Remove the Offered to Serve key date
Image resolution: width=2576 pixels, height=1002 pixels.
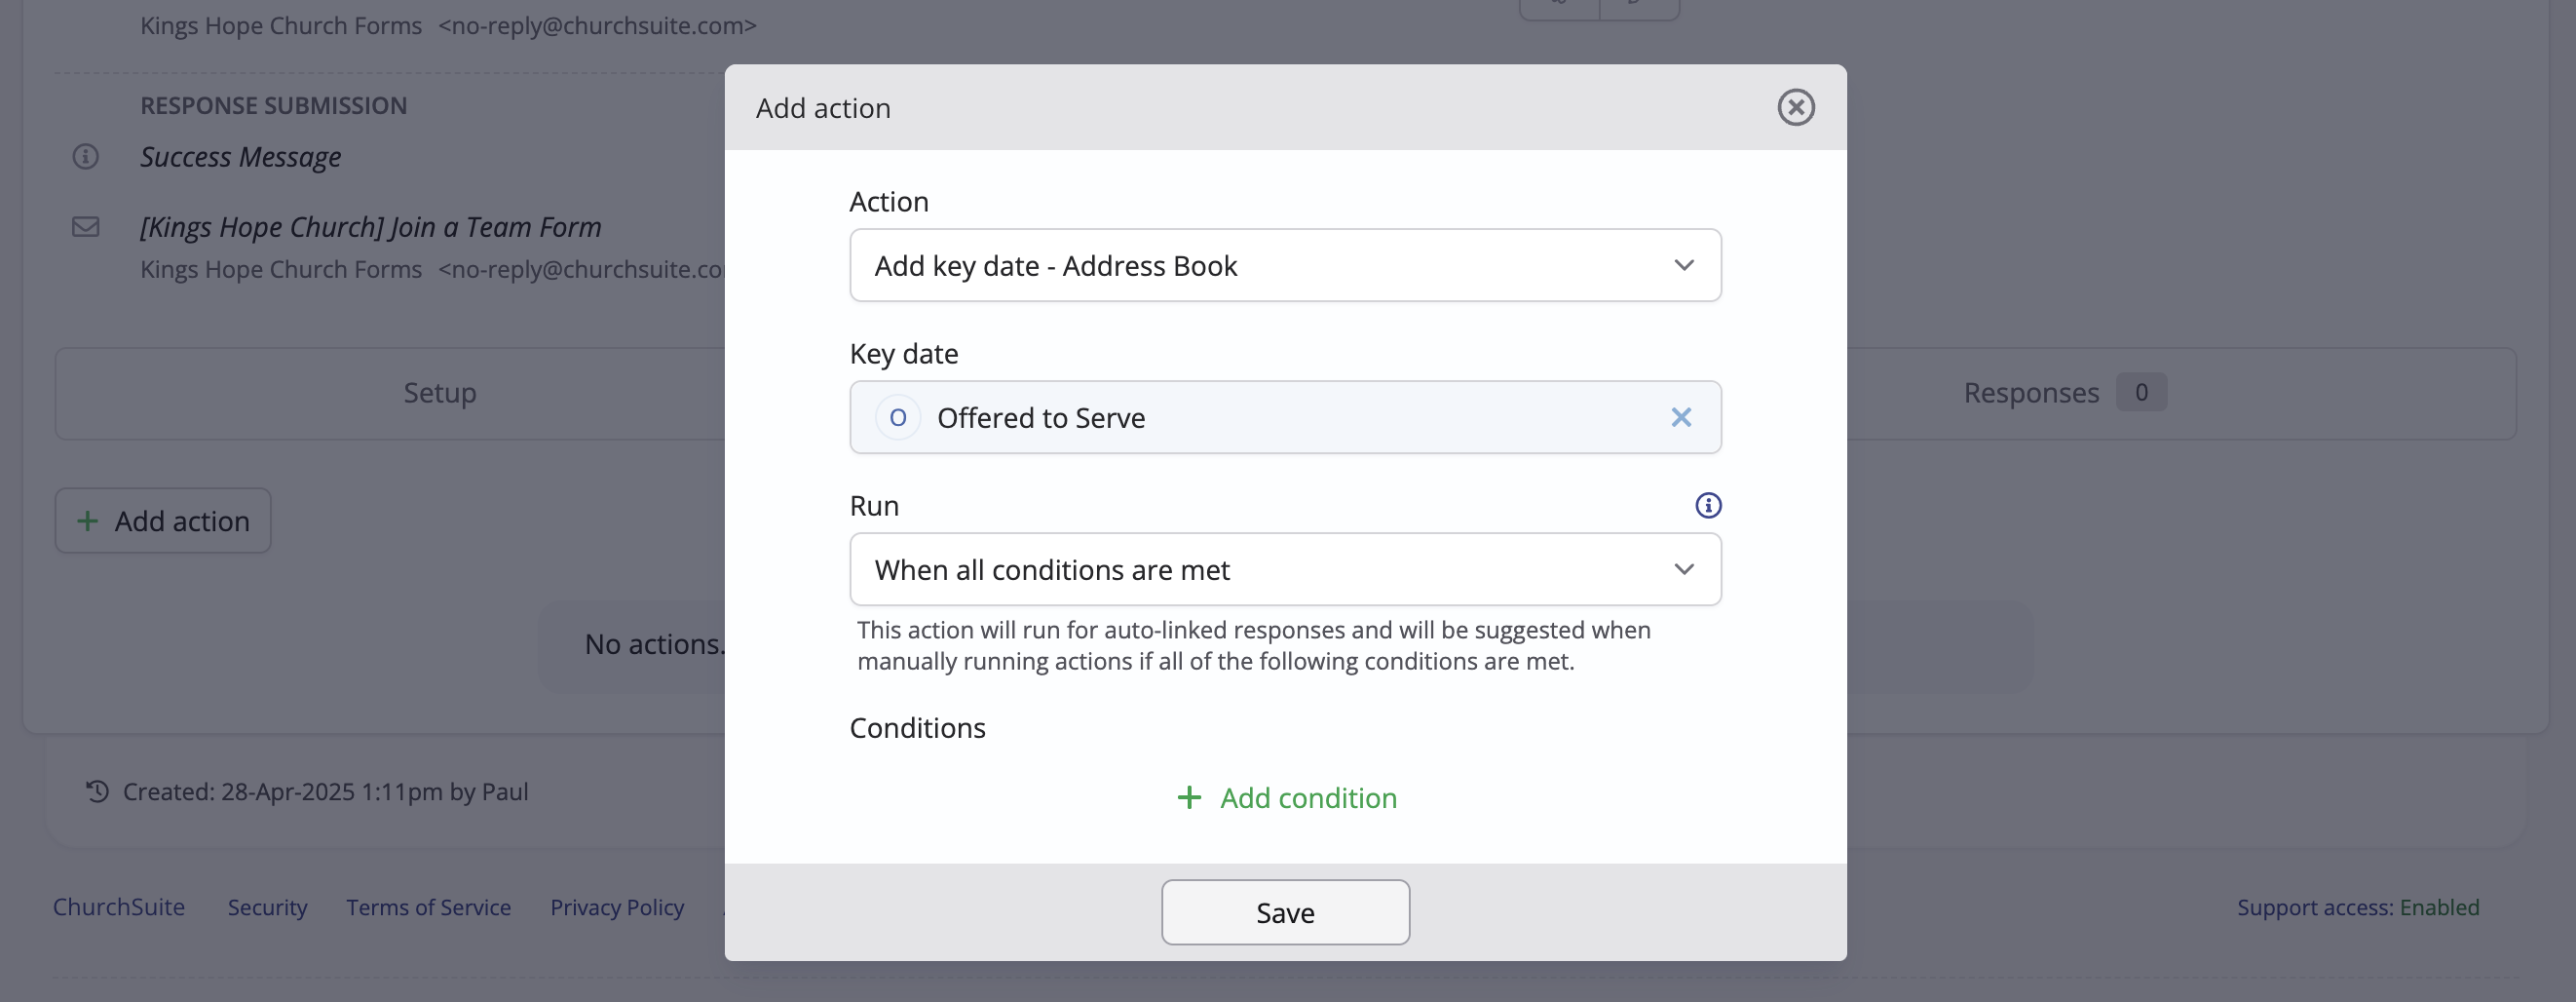click(x=1681, y=417)
